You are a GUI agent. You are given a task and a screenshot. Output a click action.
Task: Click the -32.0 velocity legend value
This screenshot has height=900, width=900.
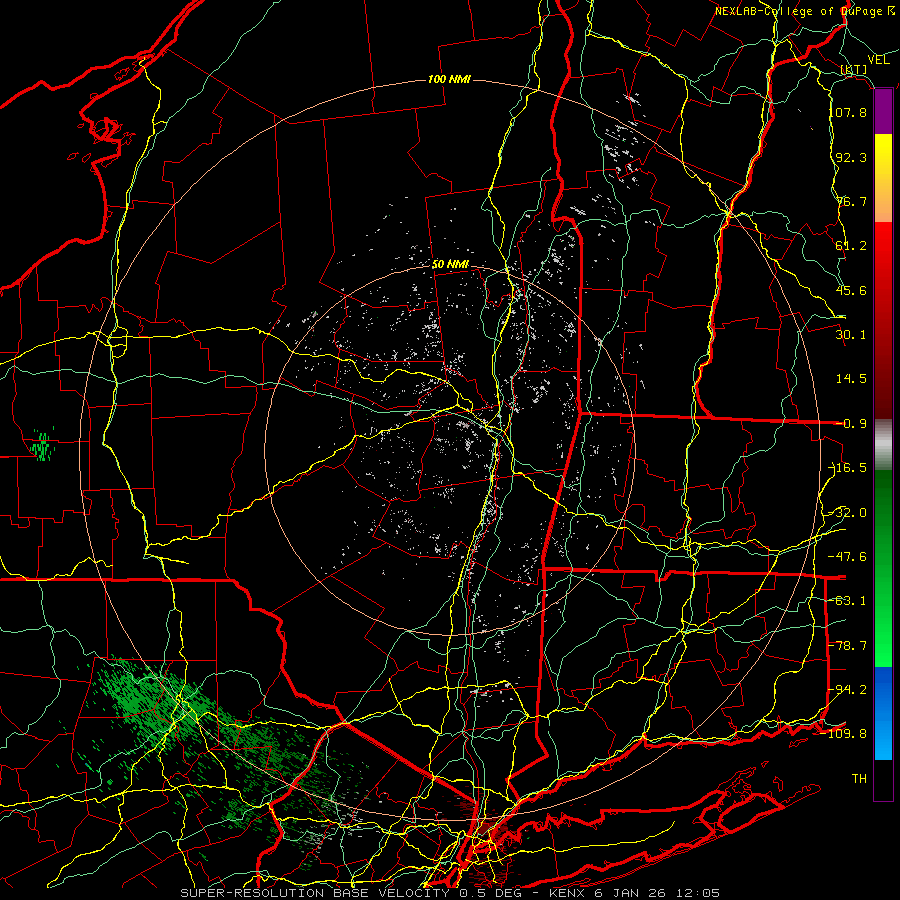[849, 513]
